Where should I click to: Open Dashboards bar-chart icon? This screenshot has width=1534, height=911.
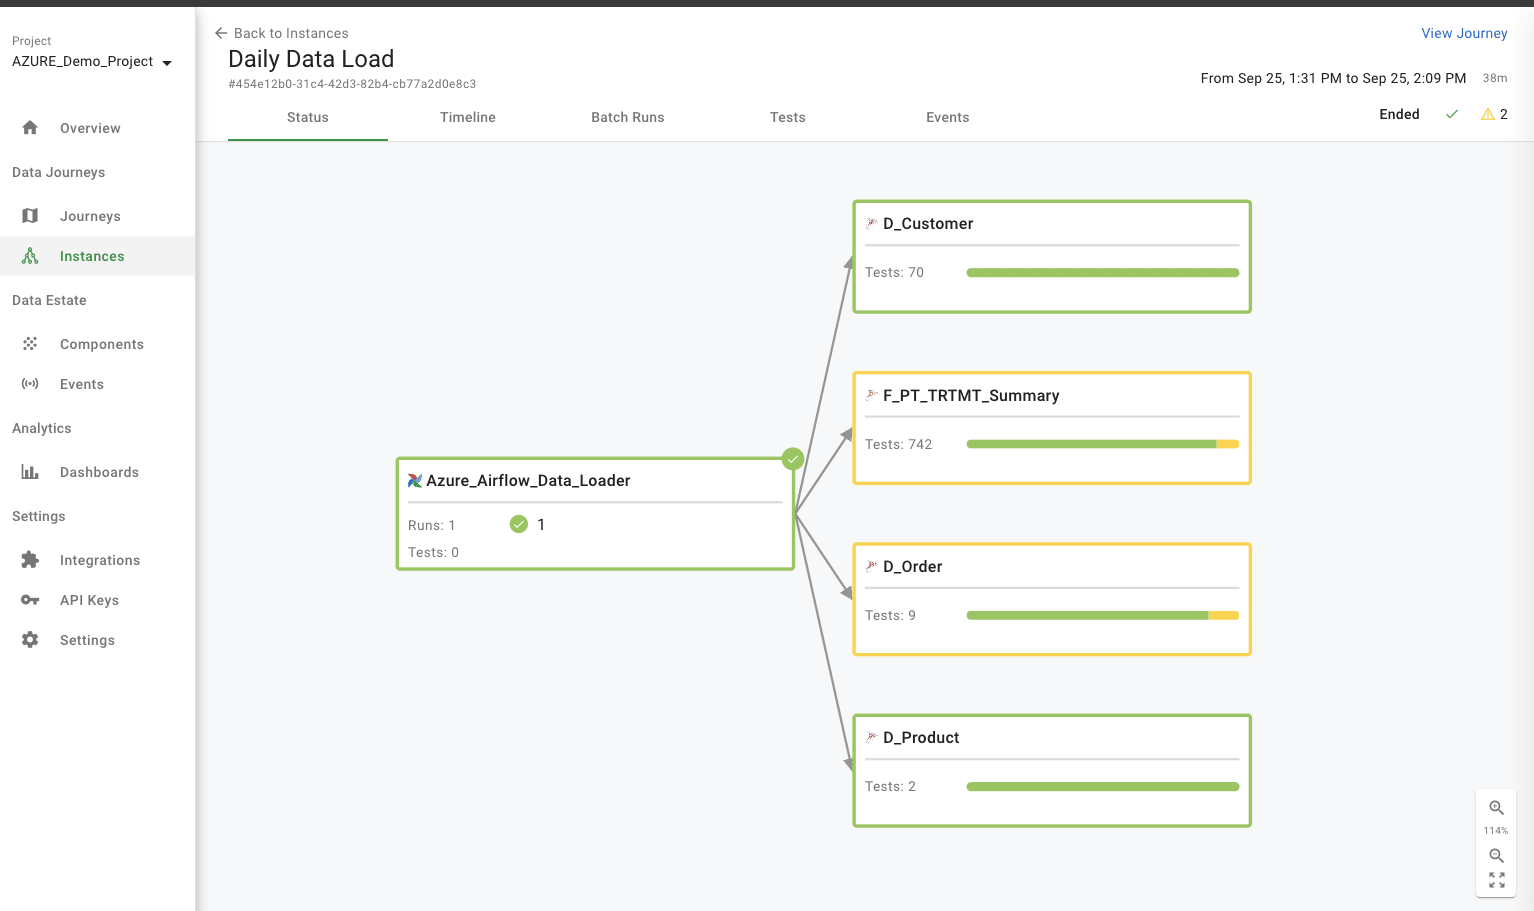pos(30,471)
